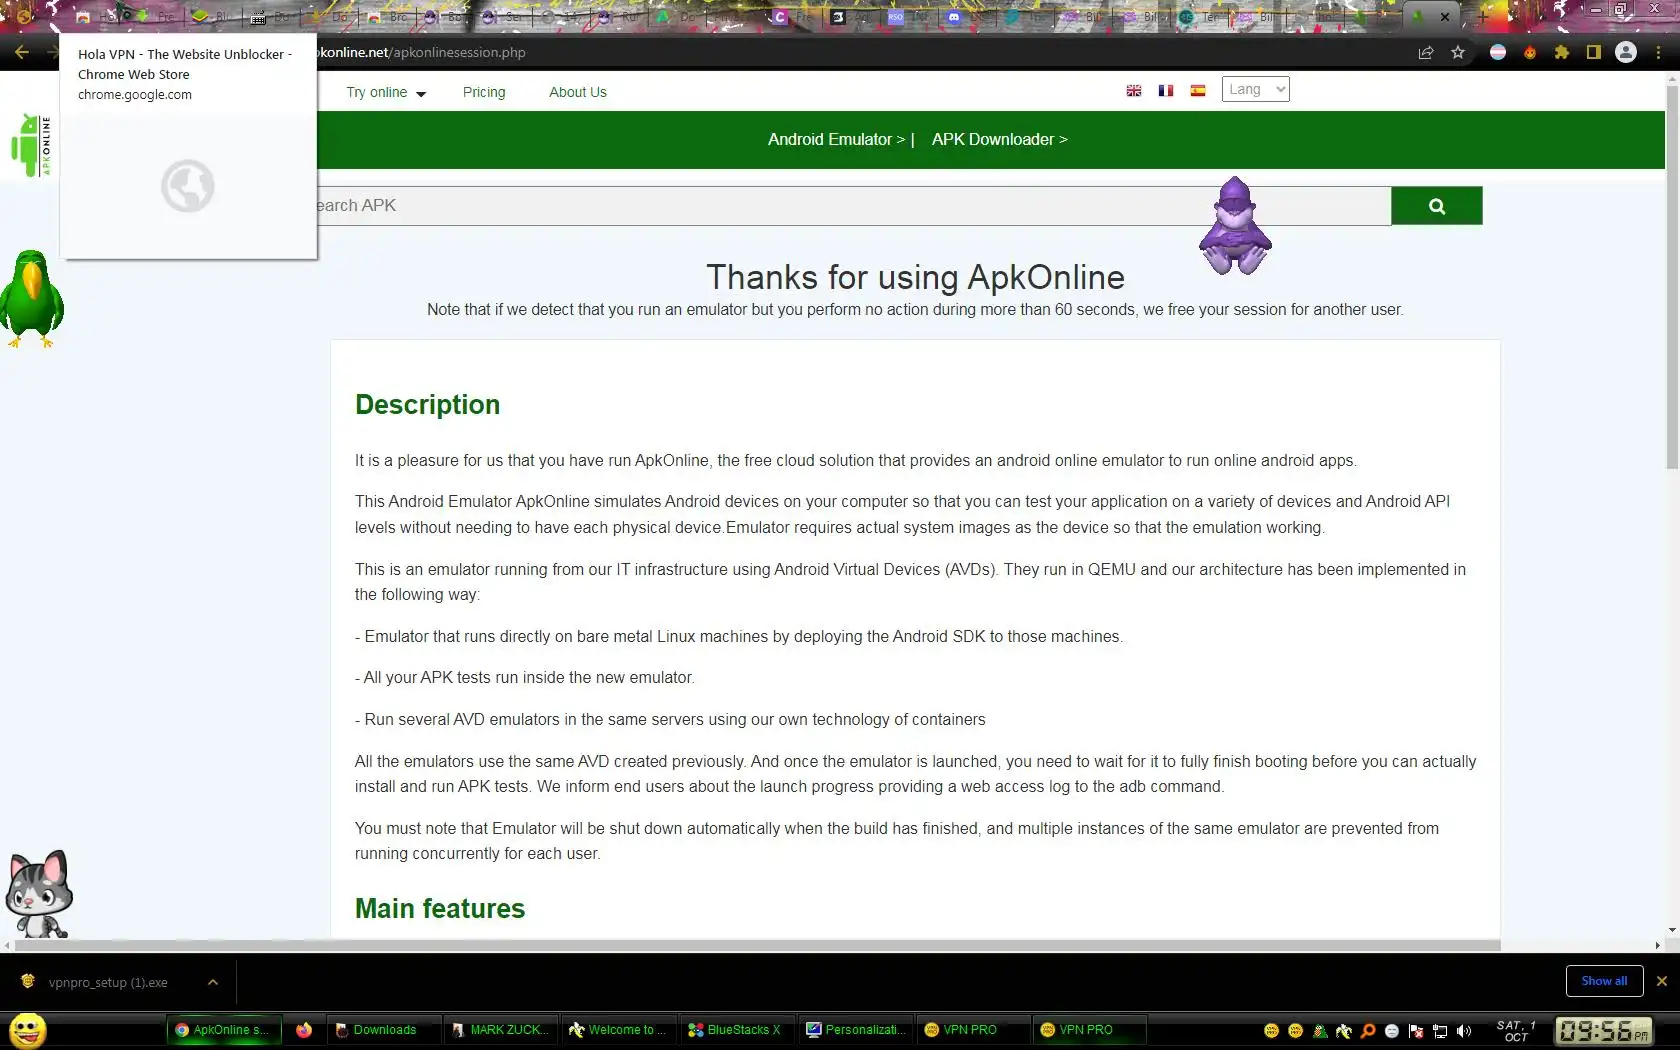Switch site language with the Spanish flag
This screenshot has width=1680, height=1050.
click(x=1198, y=91)
